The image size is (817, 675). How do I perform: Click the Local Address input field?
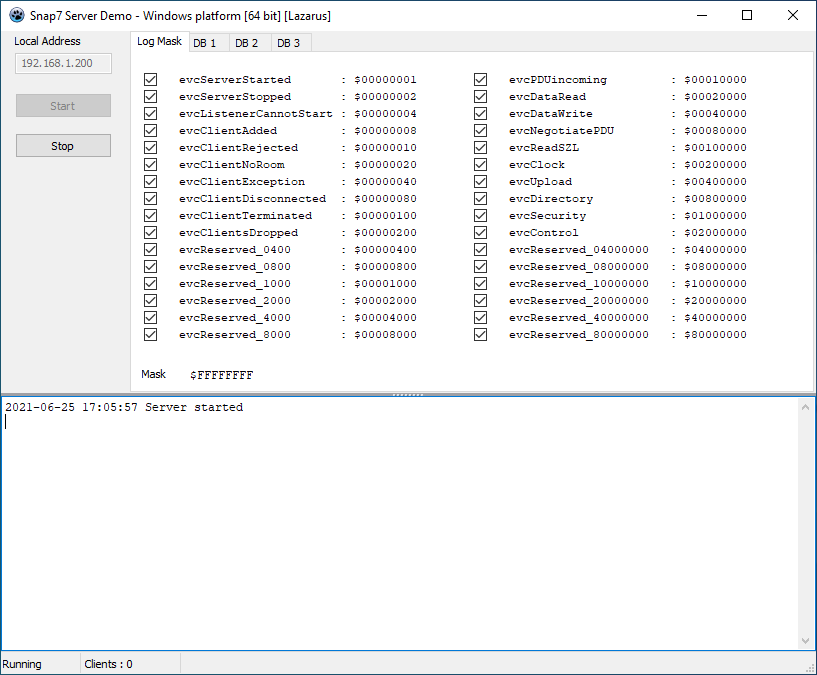63,63
